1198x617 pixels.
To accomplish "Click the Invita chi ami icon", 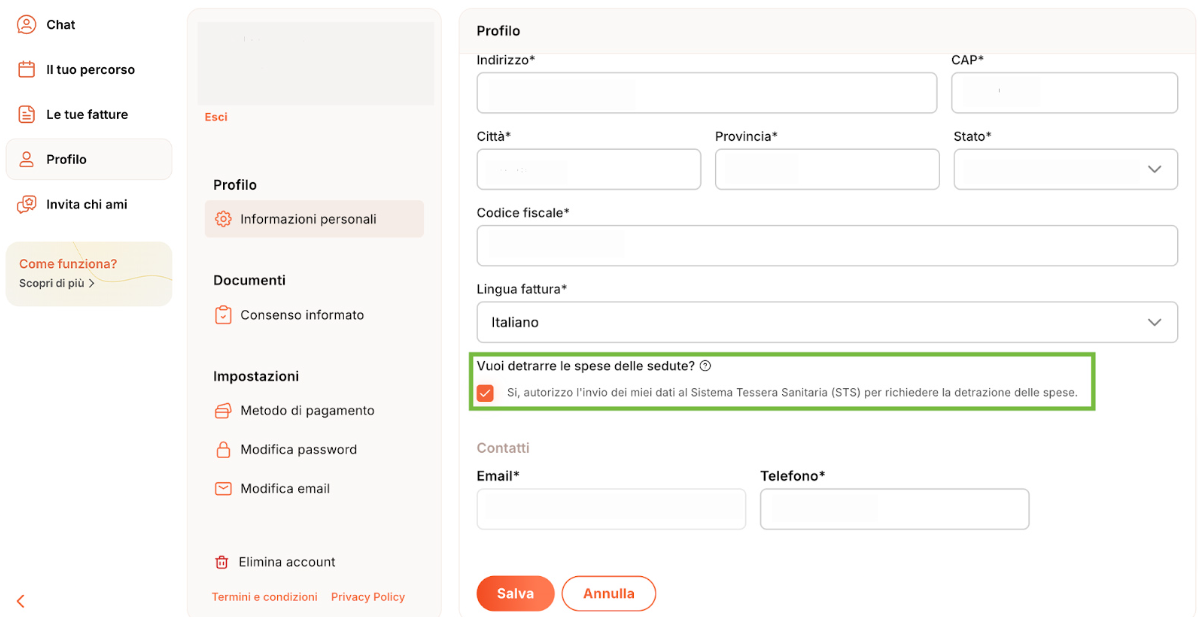I will tap(27, 205).
